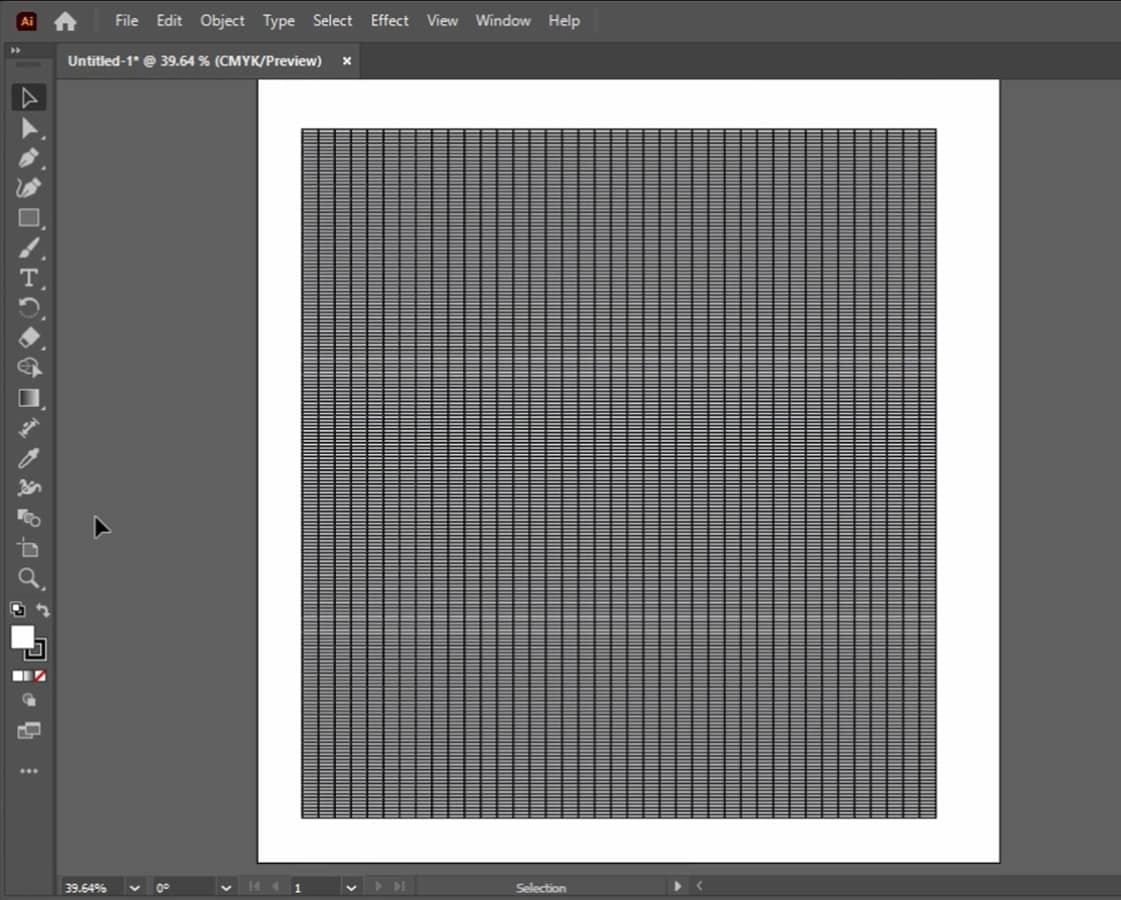Set paint mode to None
The image size is (1121, 900).
click(x=40, y=676)
